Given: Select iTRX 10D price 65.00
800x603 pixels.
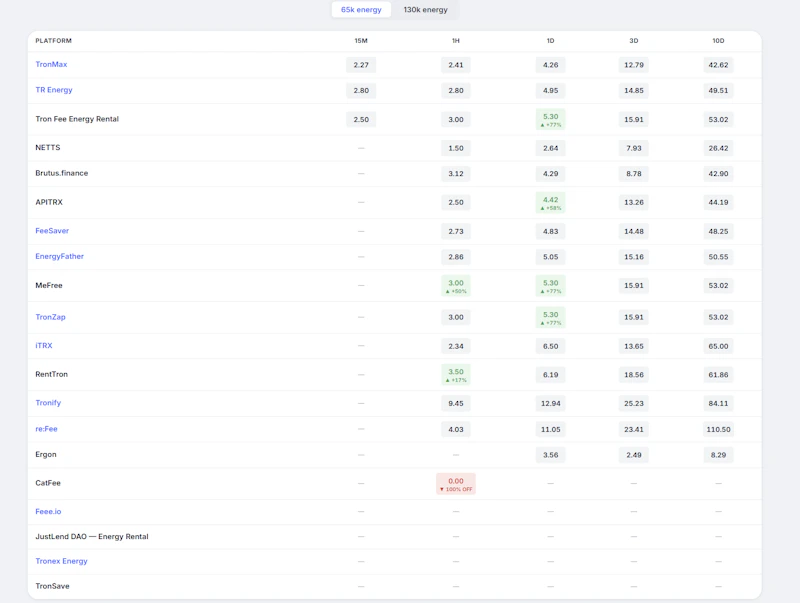Looking at the screenshot, I should [718, 346].
